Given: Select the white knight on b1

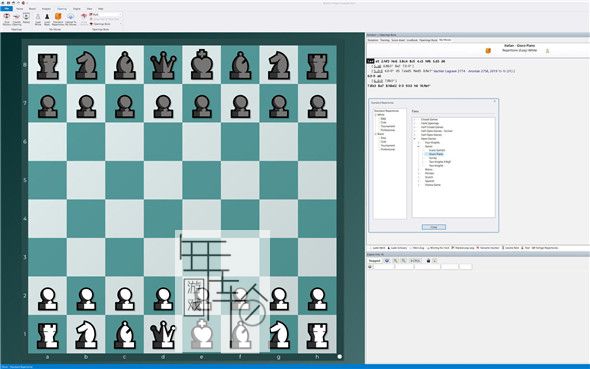Looking at the screenshot, I should coord(86,335).
